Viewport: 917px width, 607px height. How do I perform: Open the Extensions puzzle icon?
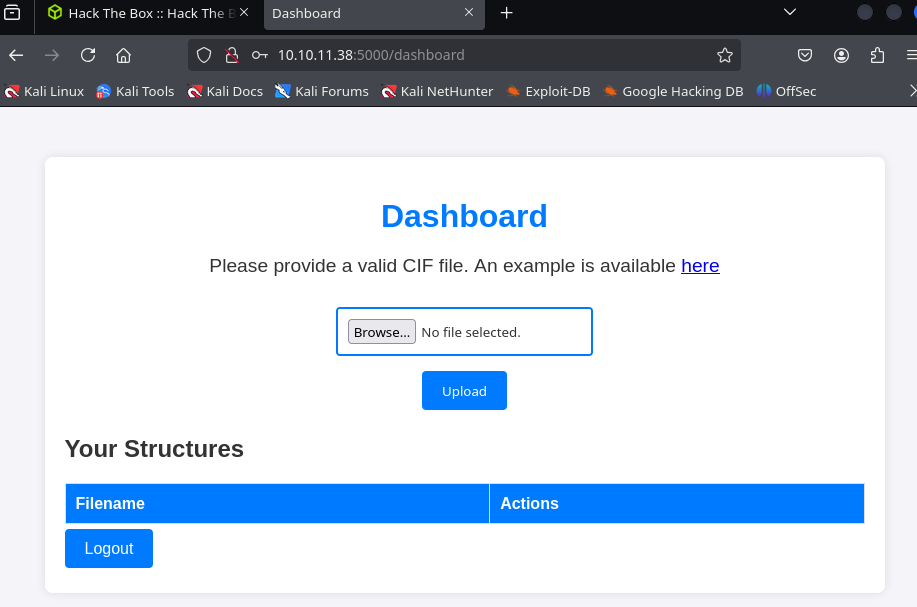[x=878, y=55]
